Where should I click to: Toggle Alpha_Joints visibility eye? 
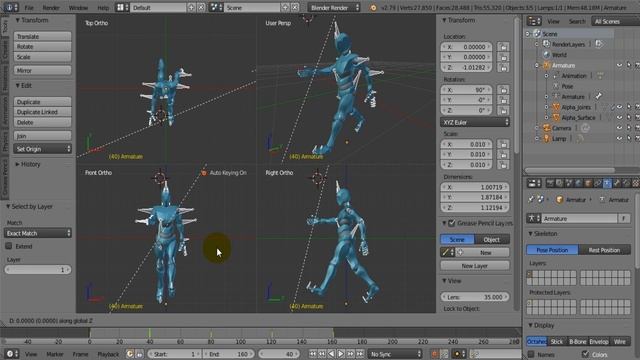point(620,107)
